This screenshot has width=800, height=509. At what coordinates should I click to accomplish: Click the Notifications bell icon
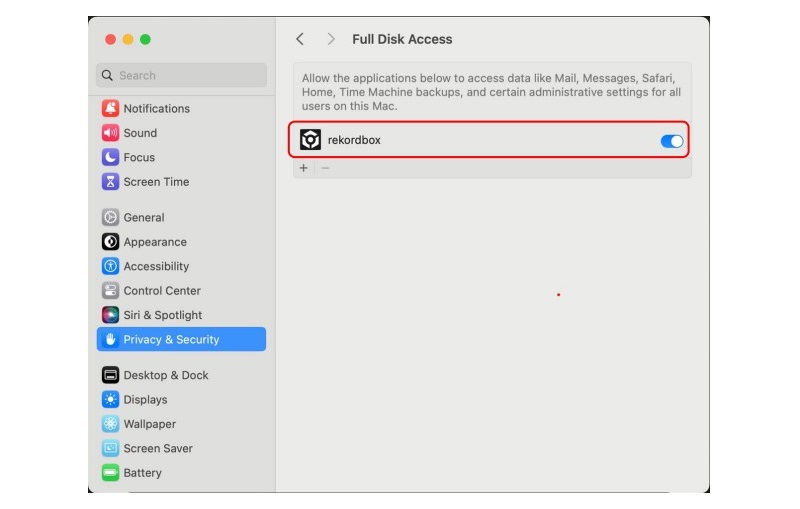pyautogui.click(x=110, y=108)
